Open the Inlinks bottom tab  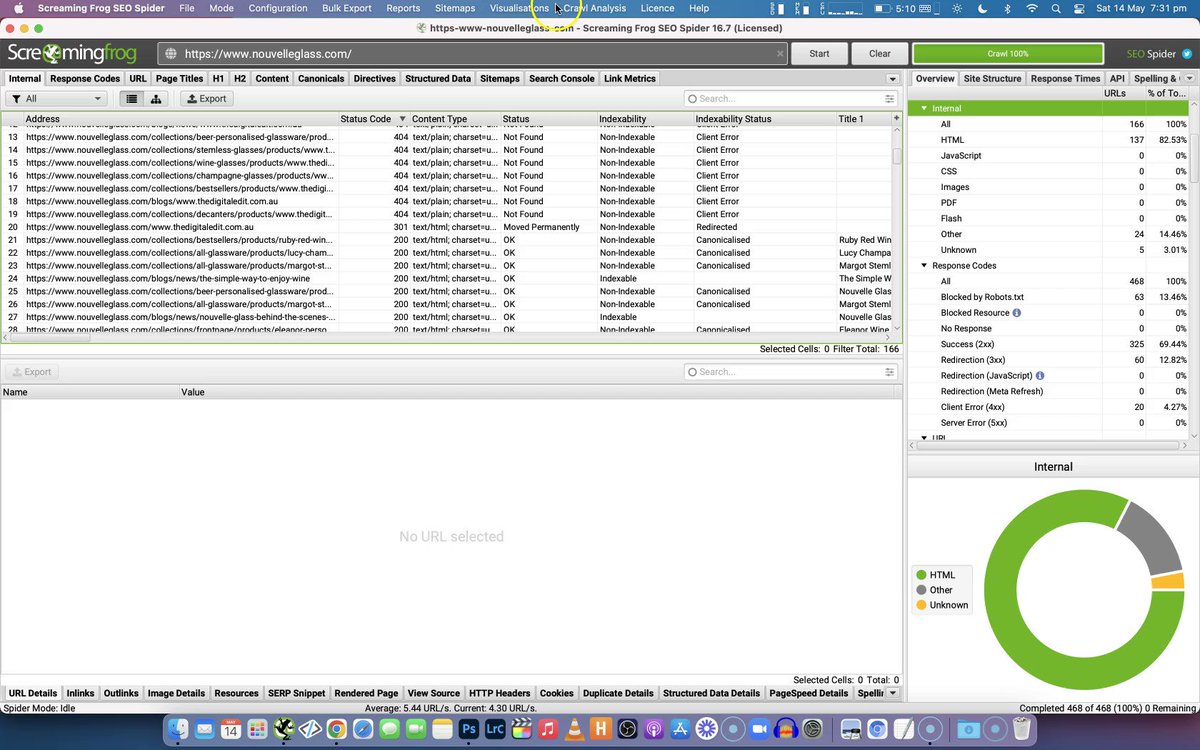tap(80, 693)
